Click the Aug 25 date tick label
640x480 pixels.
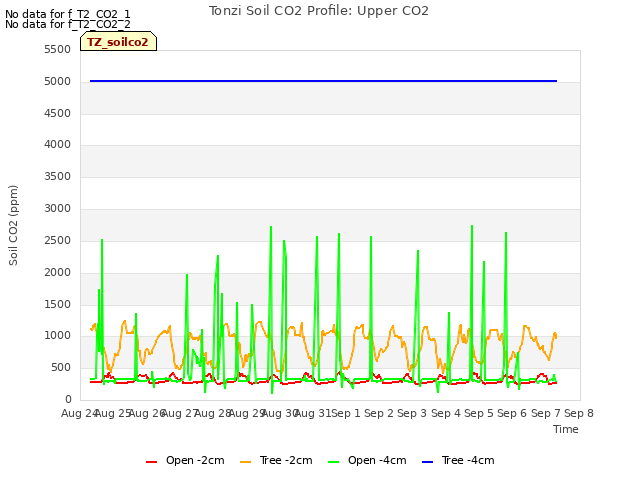[x=113, y=413]
